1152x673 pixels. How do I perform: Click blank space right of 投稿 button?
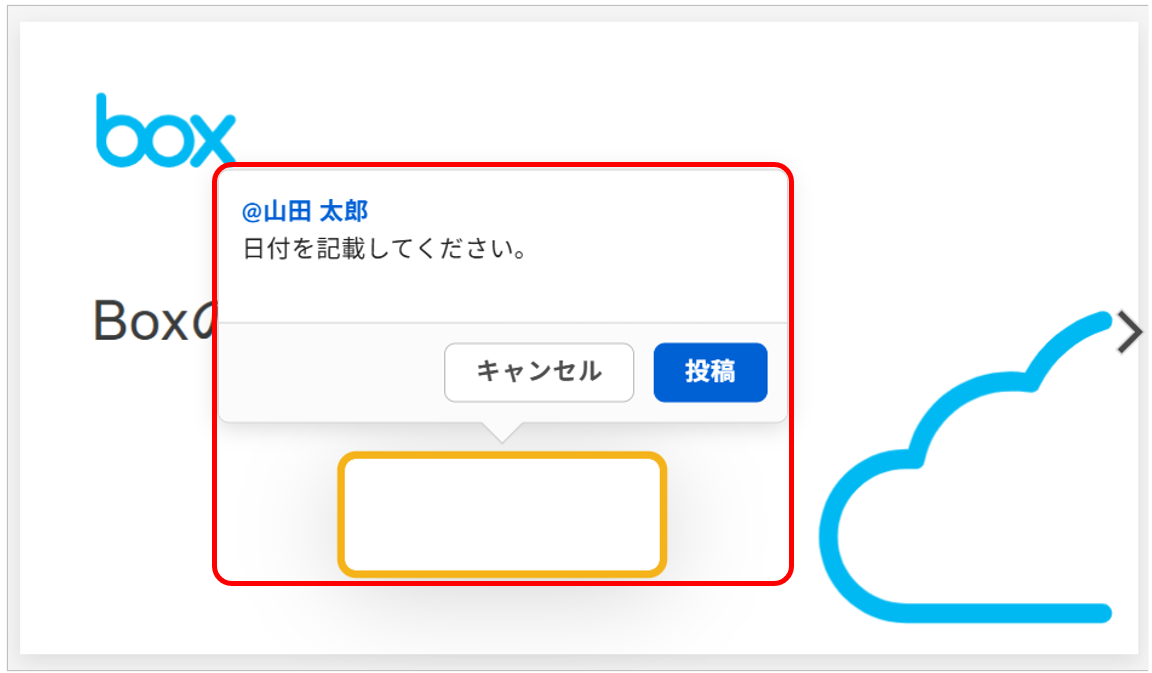777,372
